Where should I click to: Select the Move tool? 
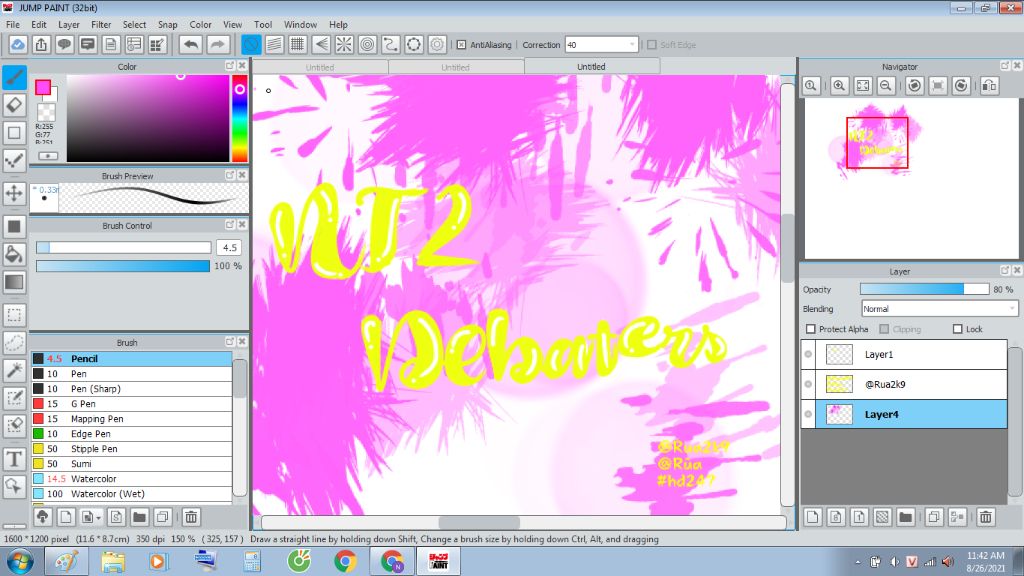coord(14,193)
